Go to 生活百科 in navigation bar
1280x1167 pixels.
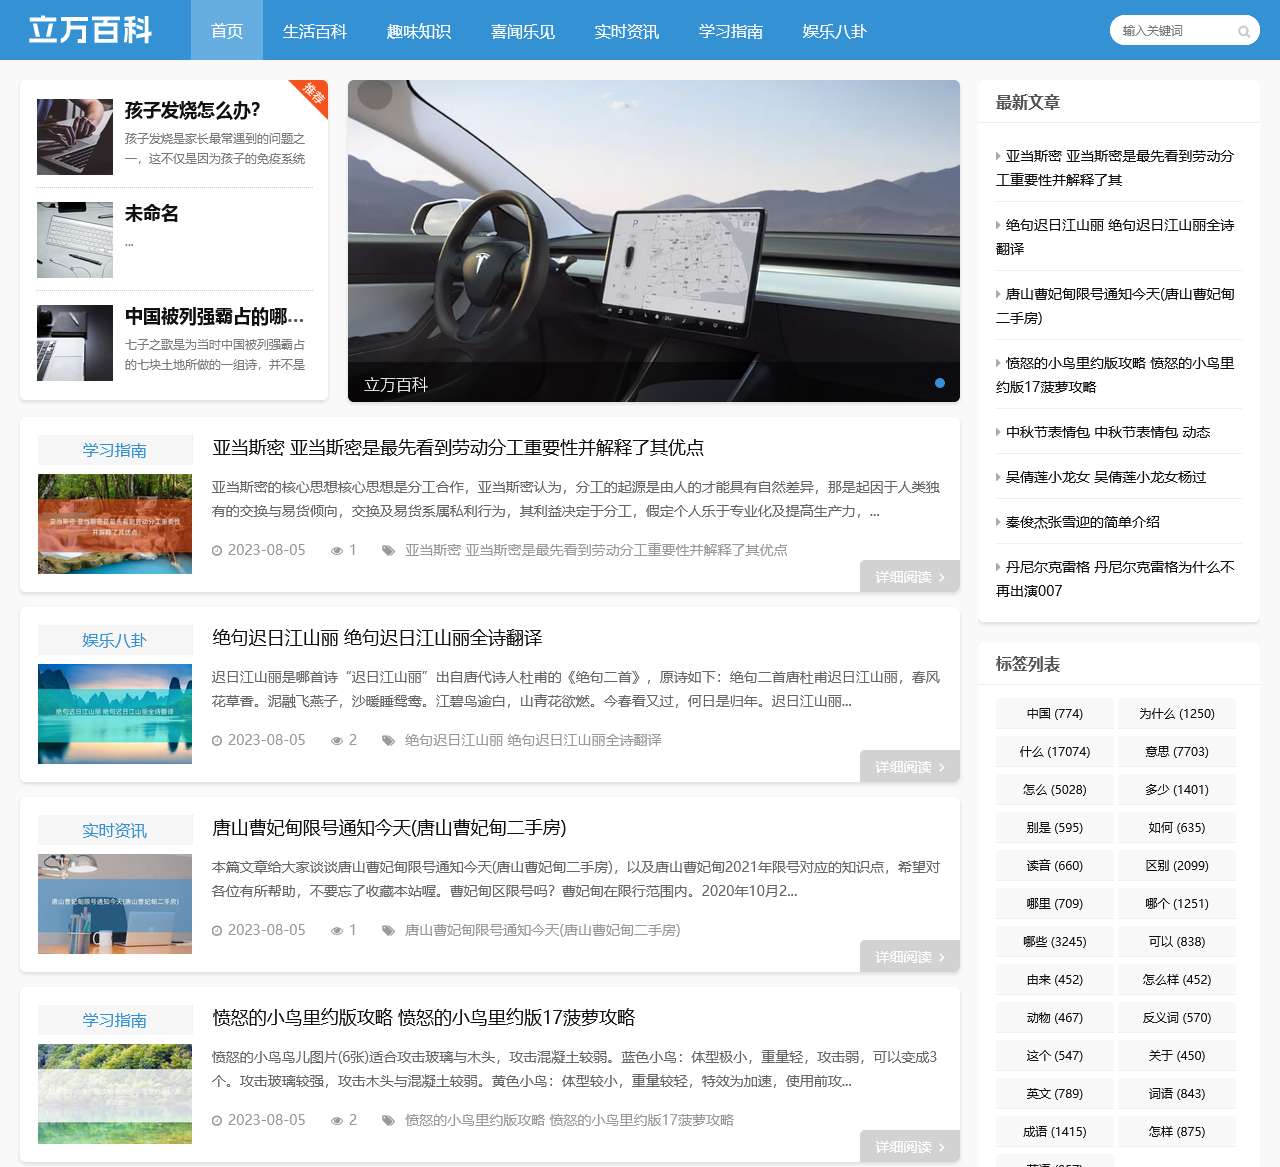tap(315, 30)
